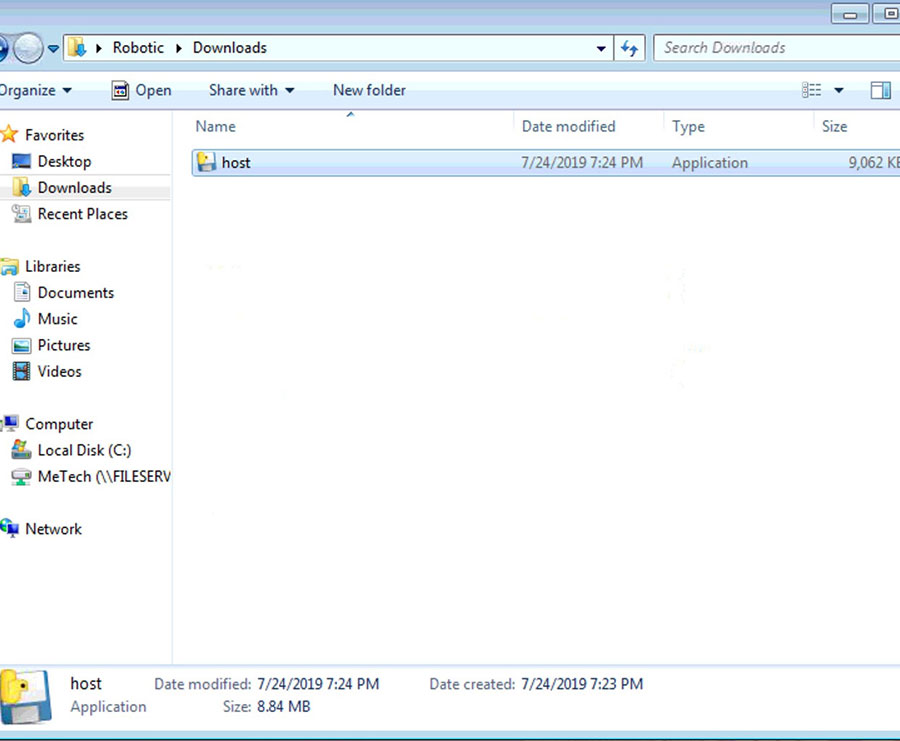
Task: Expand the Share with dropdown
Action: (x=251, y=90)
